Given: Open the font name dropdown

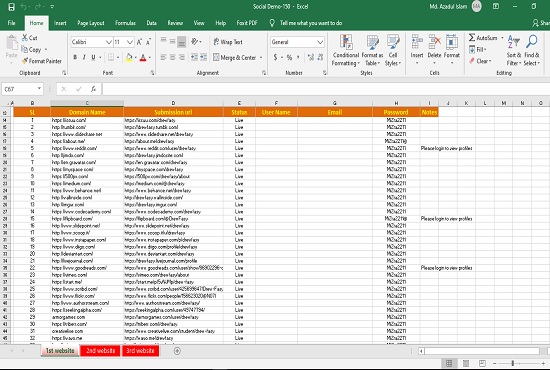Looking at the screenshot, I should pos(109,42).
